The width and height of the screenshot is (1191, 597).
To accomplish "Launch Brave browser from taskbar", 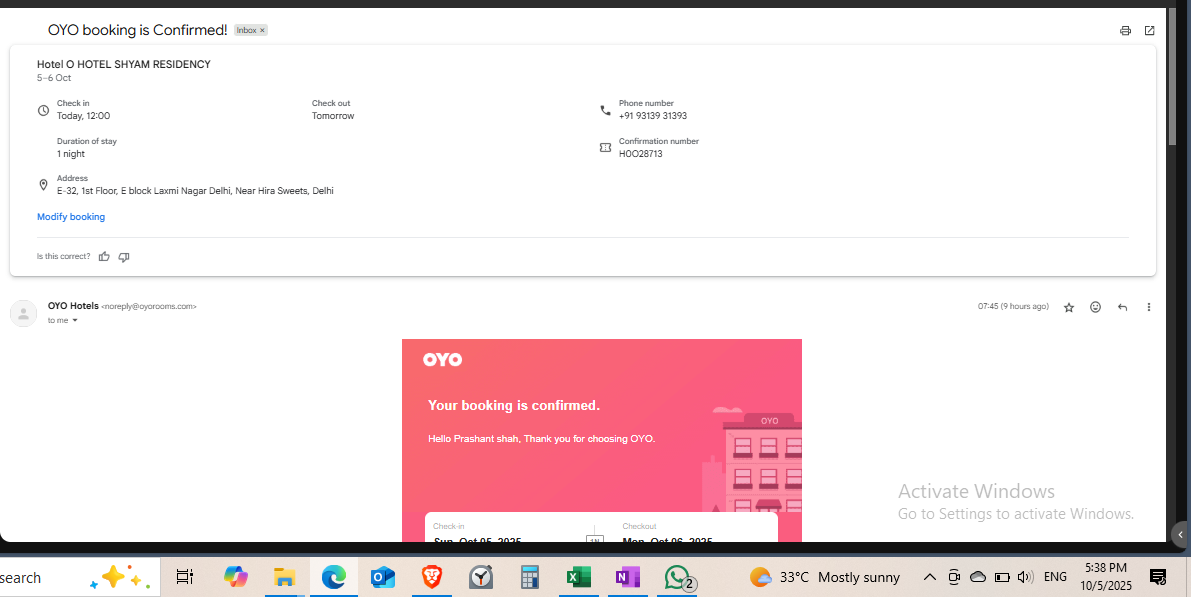I will [x=431, y=577].
